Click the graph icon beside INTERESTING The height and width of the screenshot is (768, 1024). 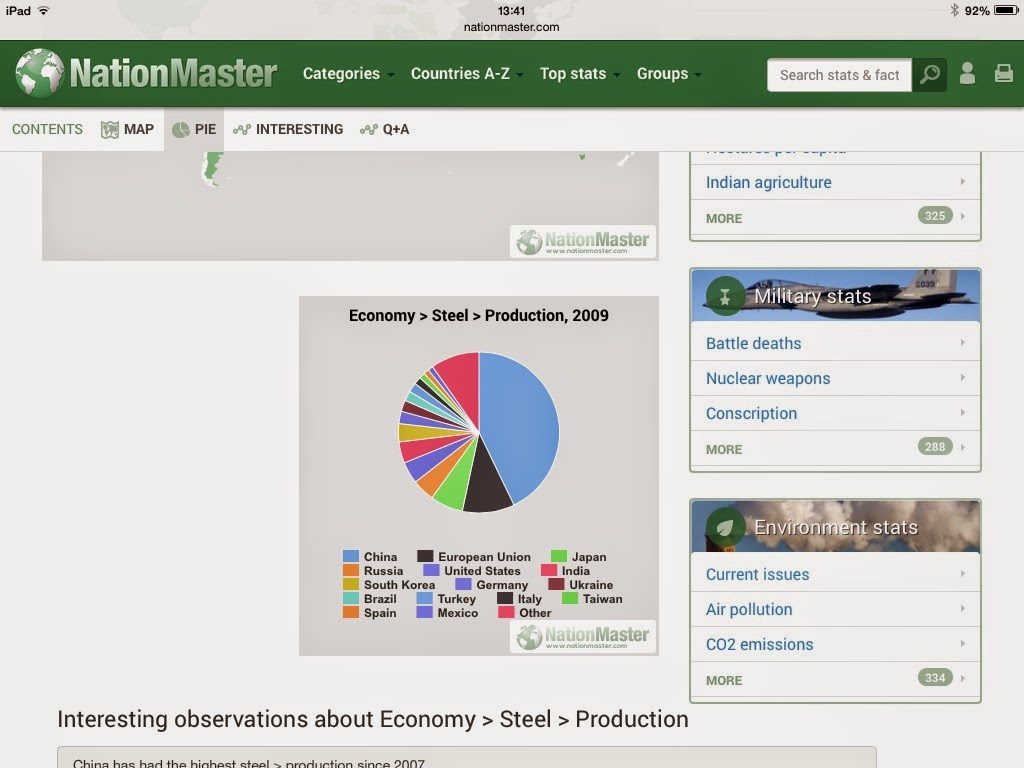242,129
